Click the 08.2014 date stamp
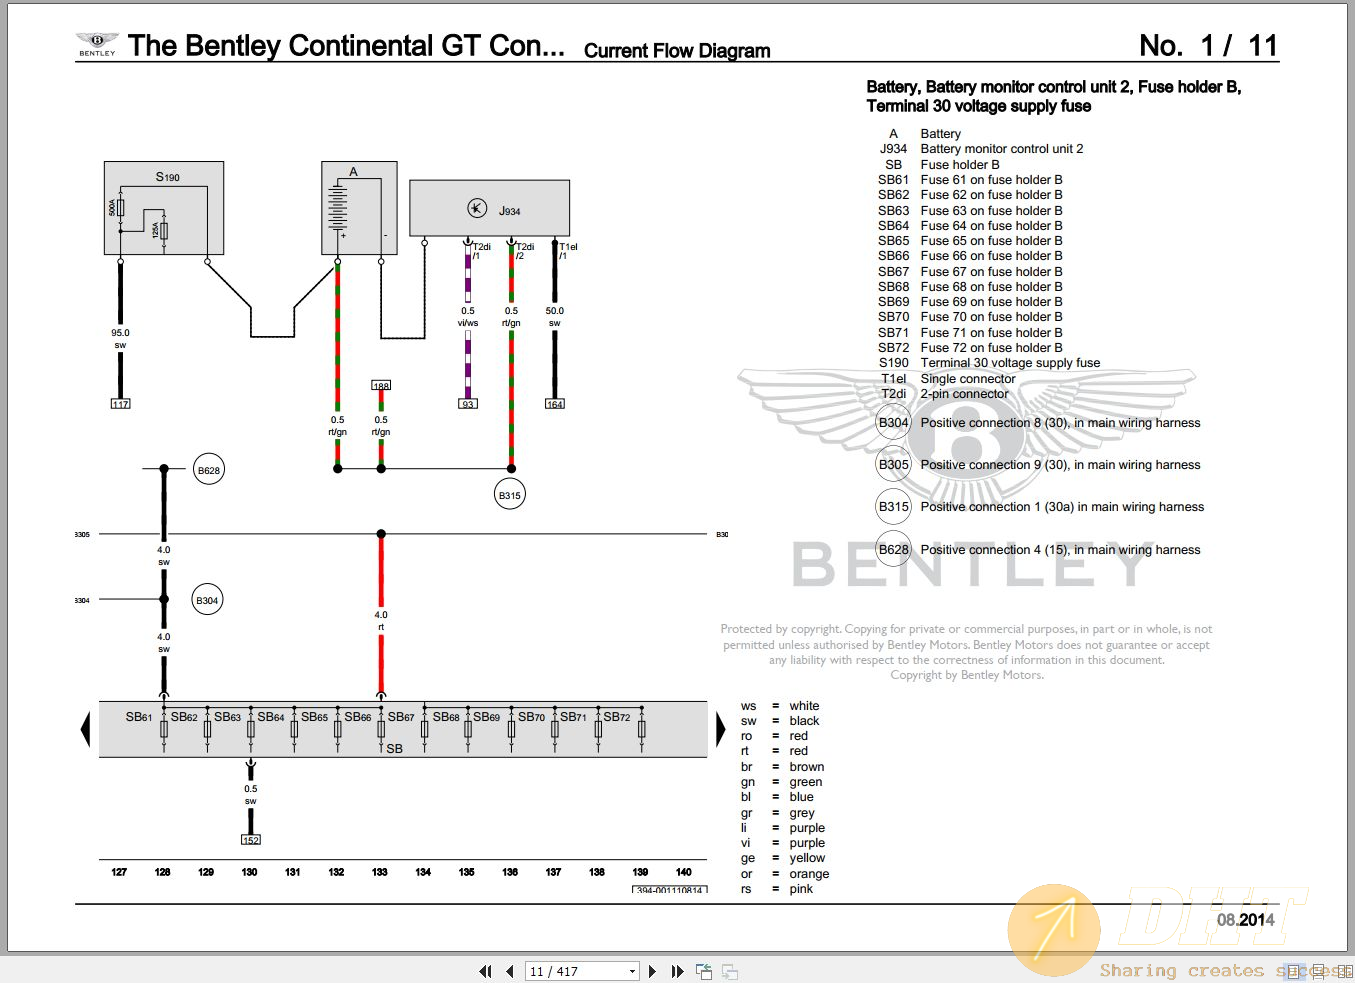This screenshot has width=1355, height=983. [x=1245, y=920]
